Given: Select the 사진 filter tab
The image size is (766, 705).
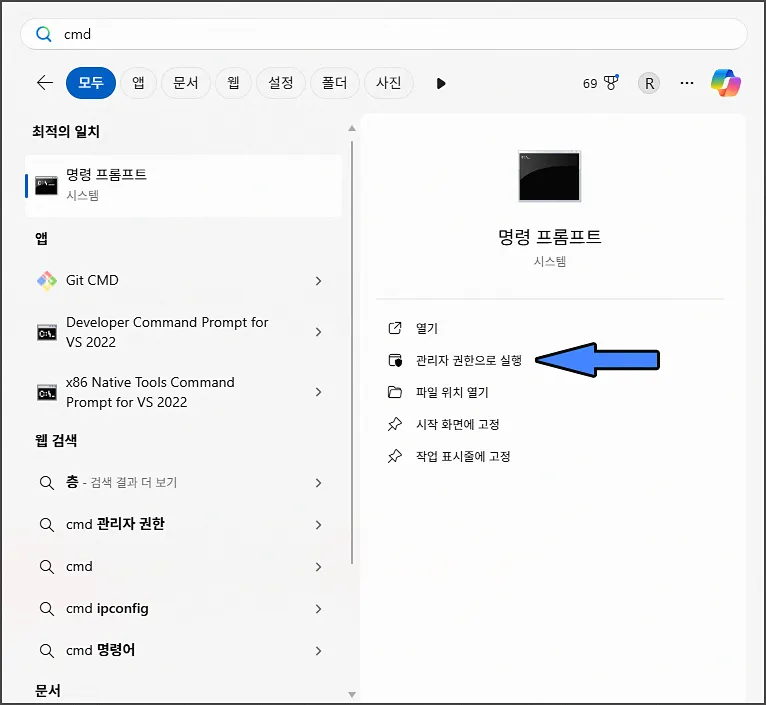Looking at the screenshot, I should tap(389, 83).
